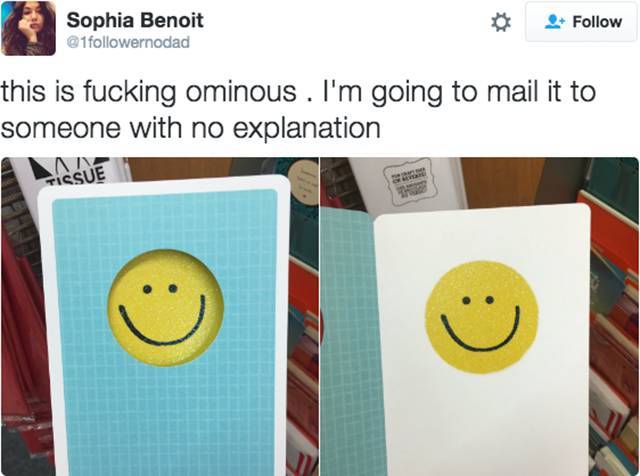This screenshot has width=640, height=476.
Task: Click the smiley in the blue card cutout
Action: (165, 308)
